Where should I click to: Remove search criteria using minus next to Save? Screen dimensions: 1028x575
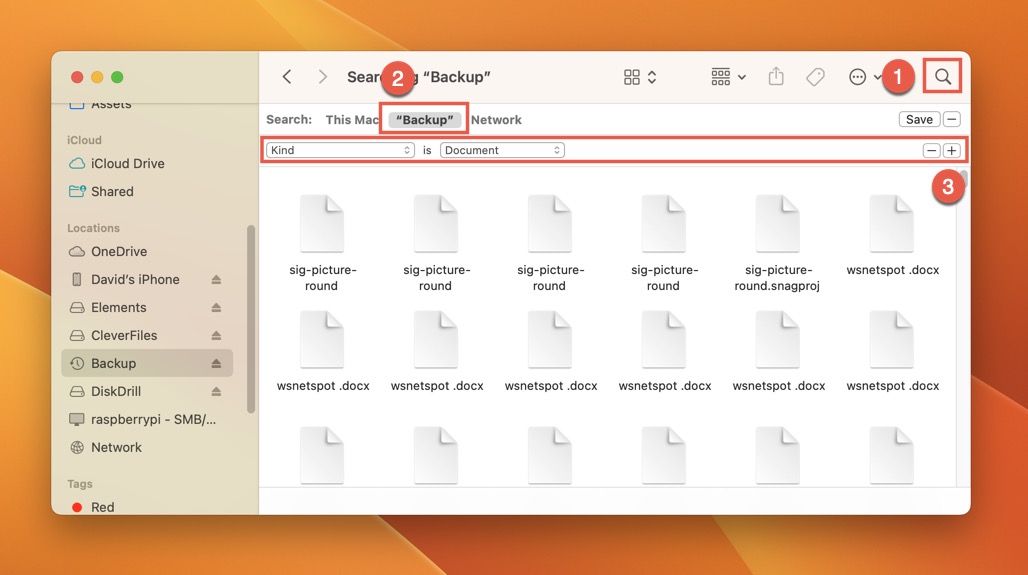click(952, 119)
